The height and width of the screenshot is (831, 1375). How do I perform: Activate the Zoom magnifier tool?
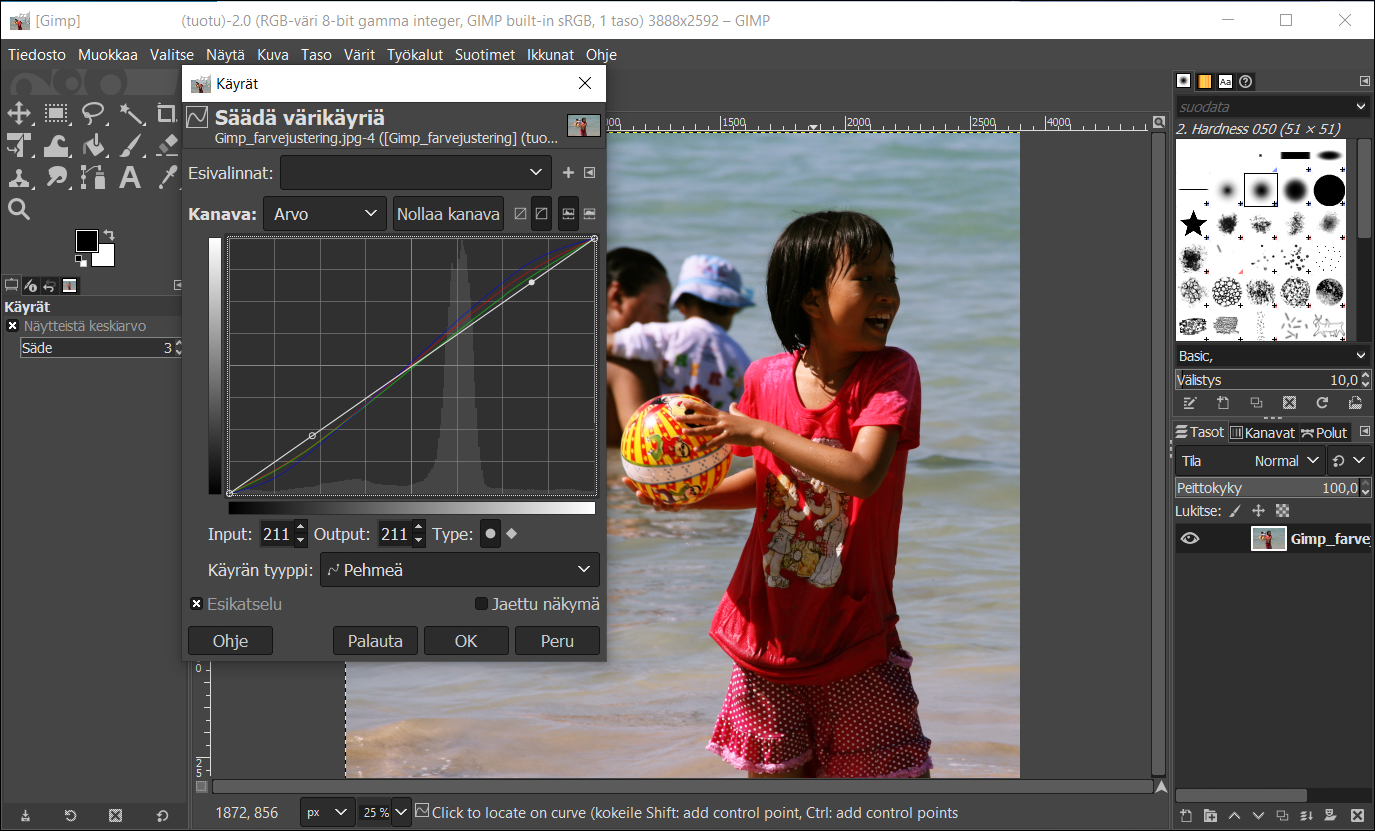[19, 209]
